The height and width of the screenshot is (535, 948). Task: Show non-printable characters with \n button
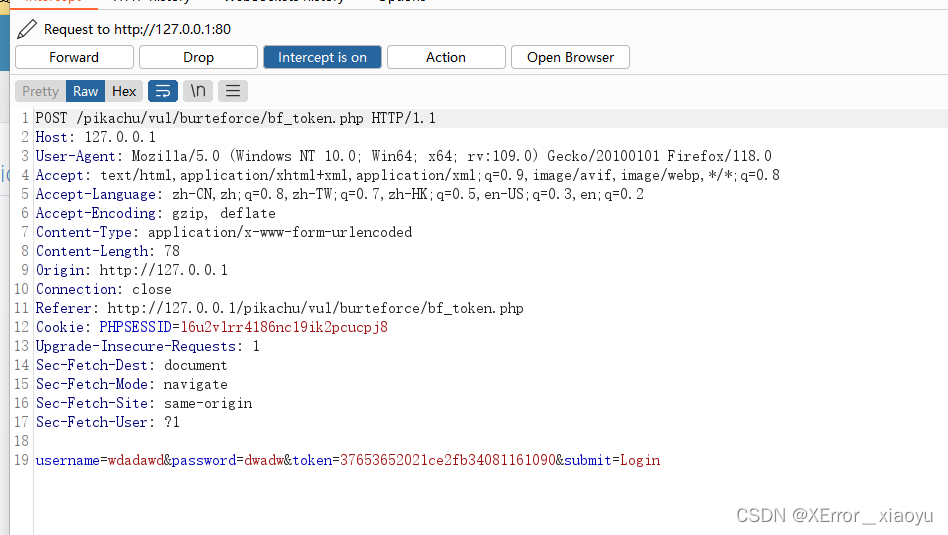(198, 91)
